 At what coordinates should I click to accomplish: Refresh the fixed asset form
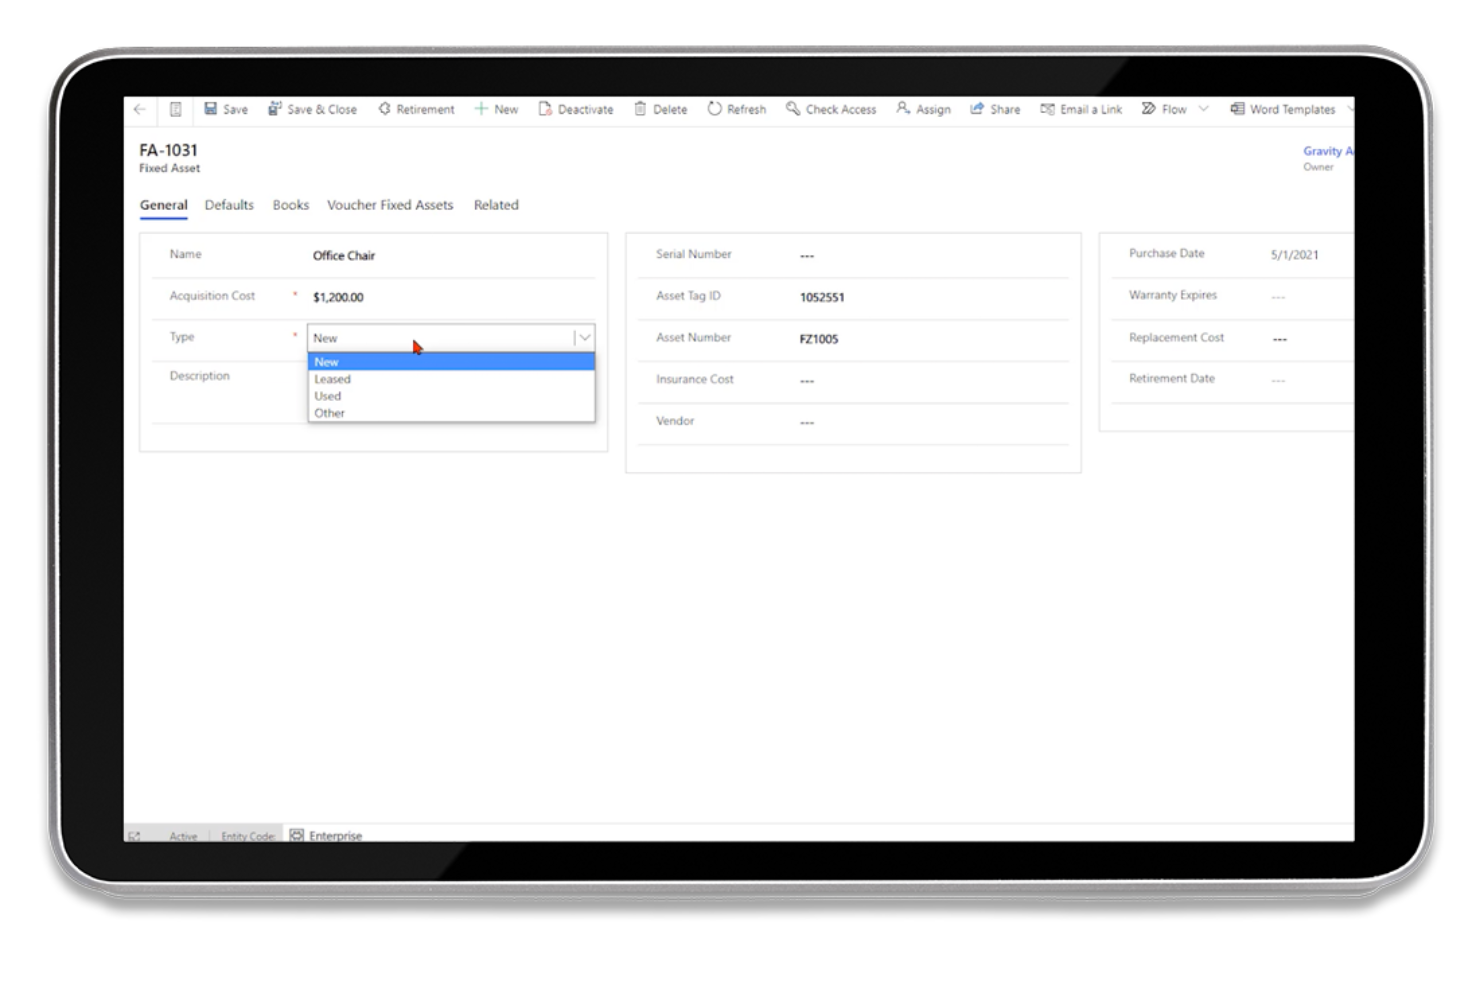737,109
